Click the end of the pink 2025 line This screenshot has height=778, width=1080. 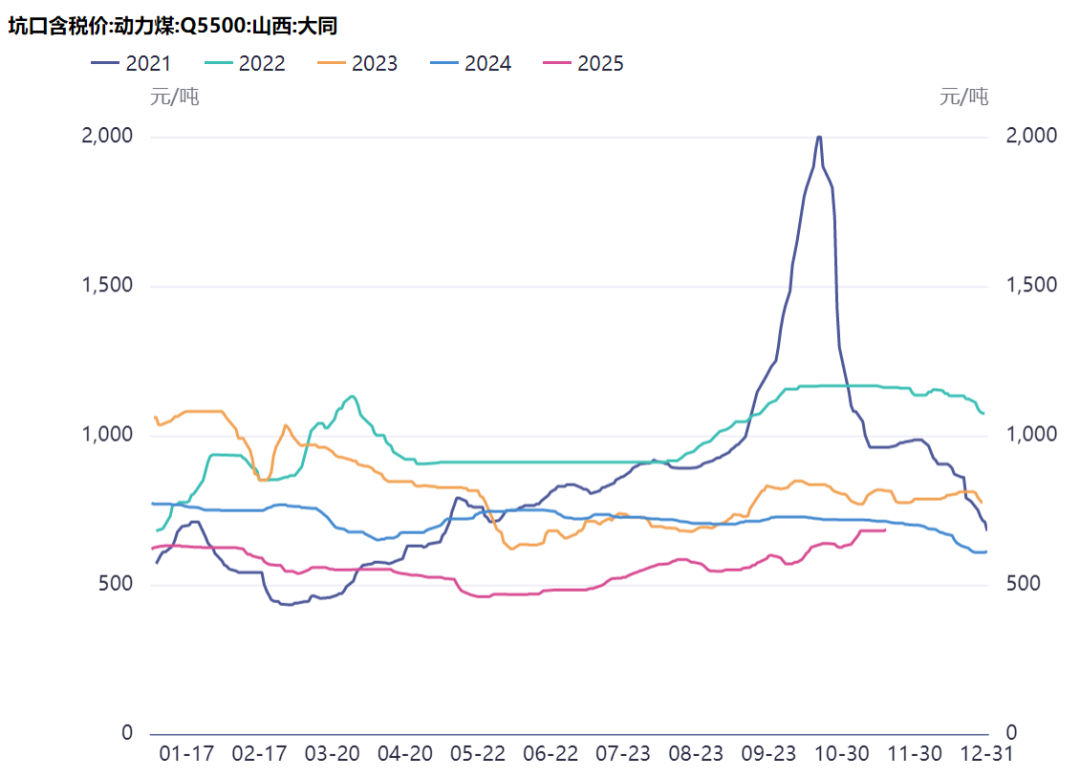pos(885,530)
